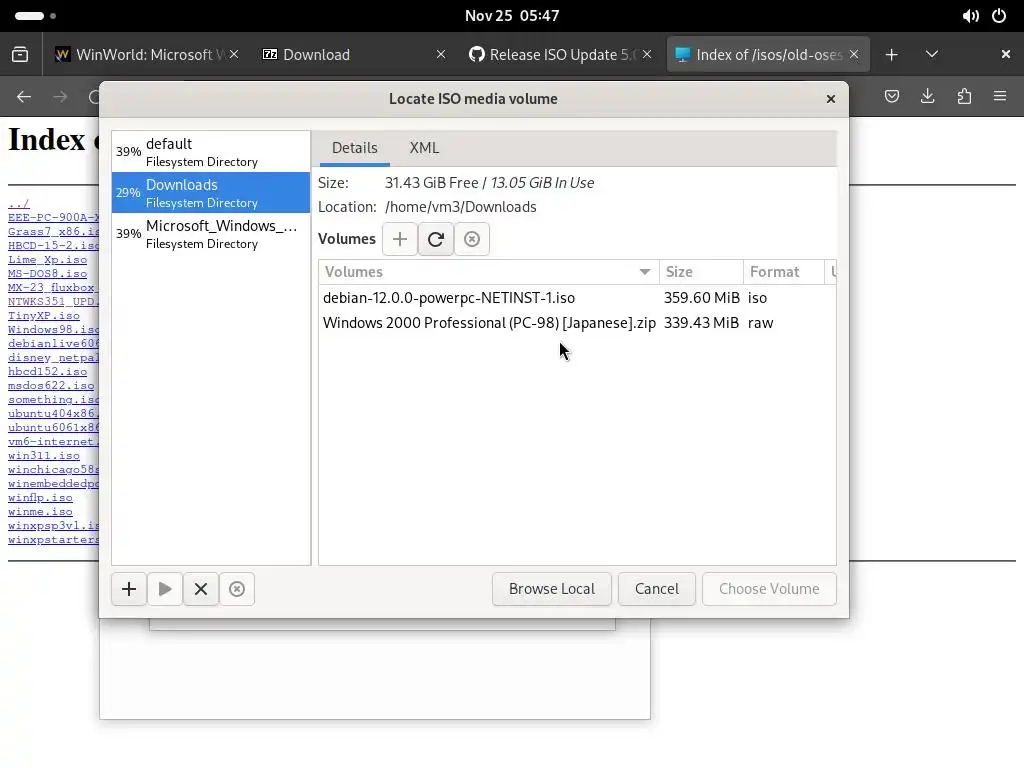Open Lime_Xp.iso link in browser page
The image size is (1024, 768).
click(48, 259)
